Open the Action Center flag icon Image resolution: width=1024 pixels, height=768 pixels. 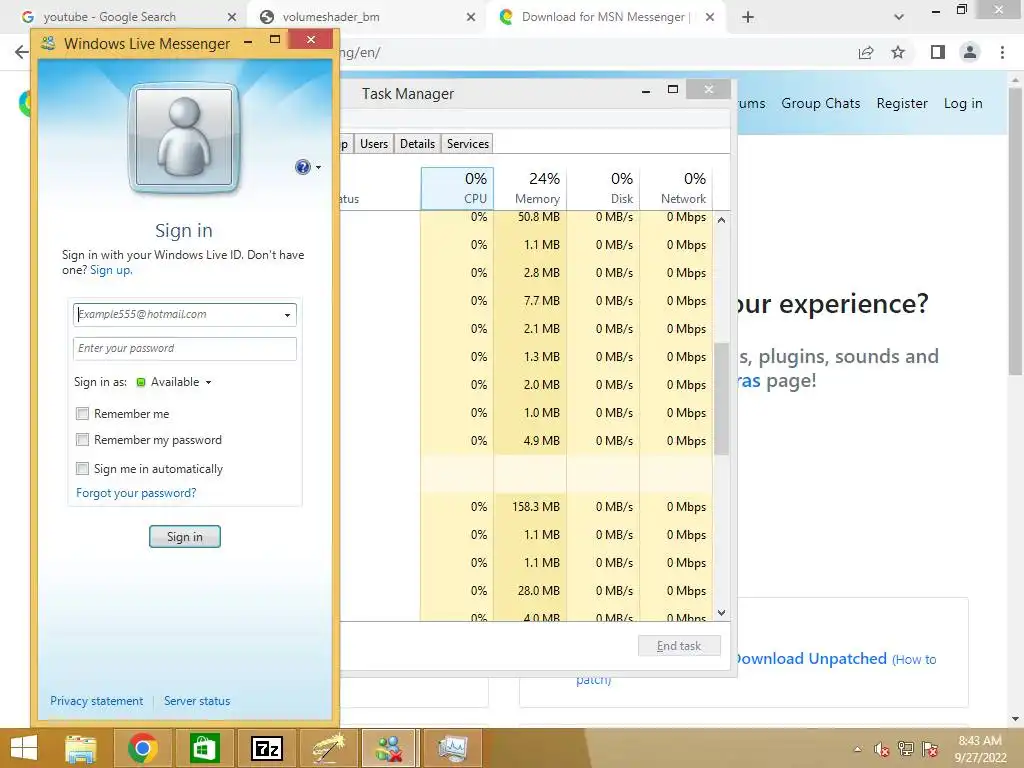[930, 749]
